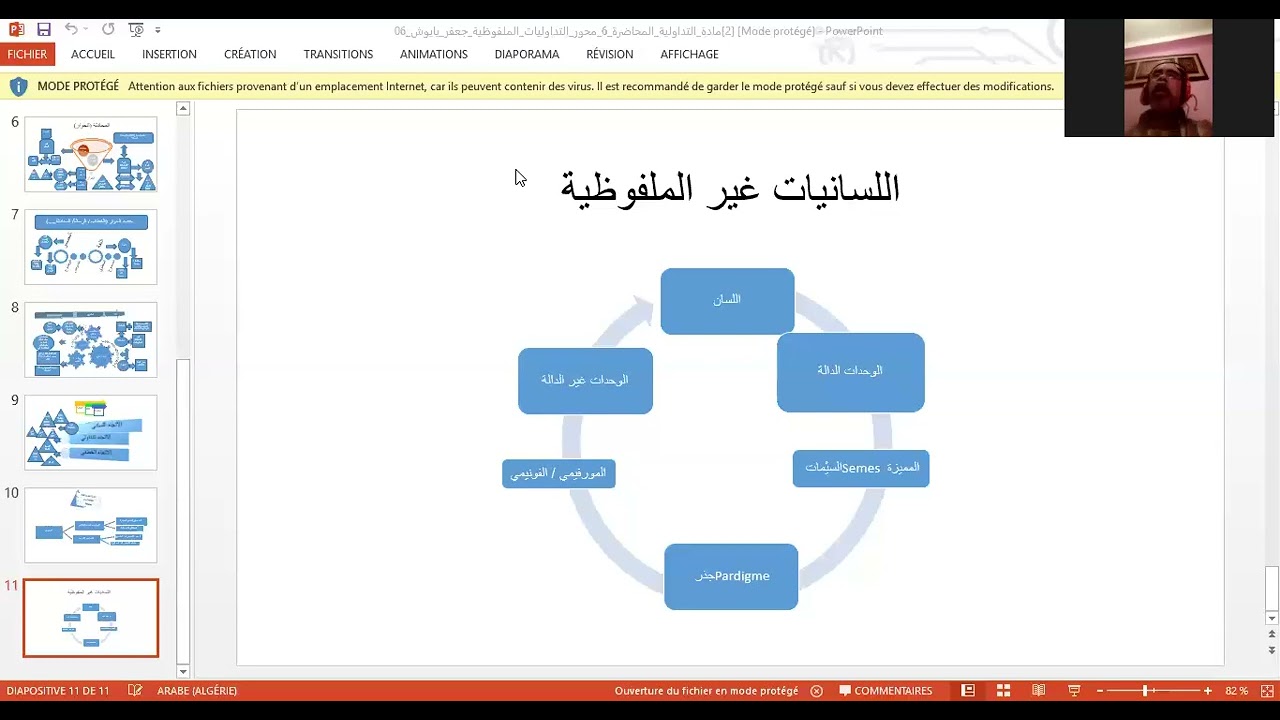Open the FICHIER tab
Viewport: 1280px width, 720px height.
(27, 54)
